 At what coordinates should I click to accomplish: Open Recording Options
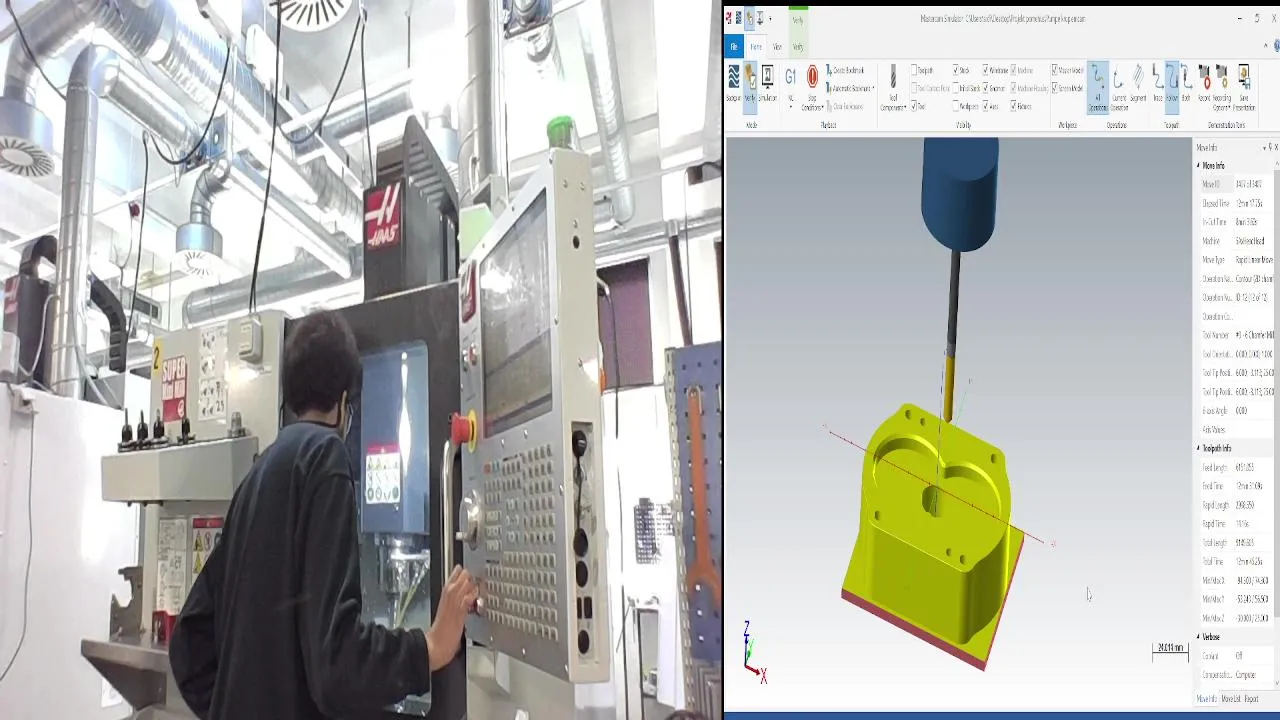[x=1222, y=88]
